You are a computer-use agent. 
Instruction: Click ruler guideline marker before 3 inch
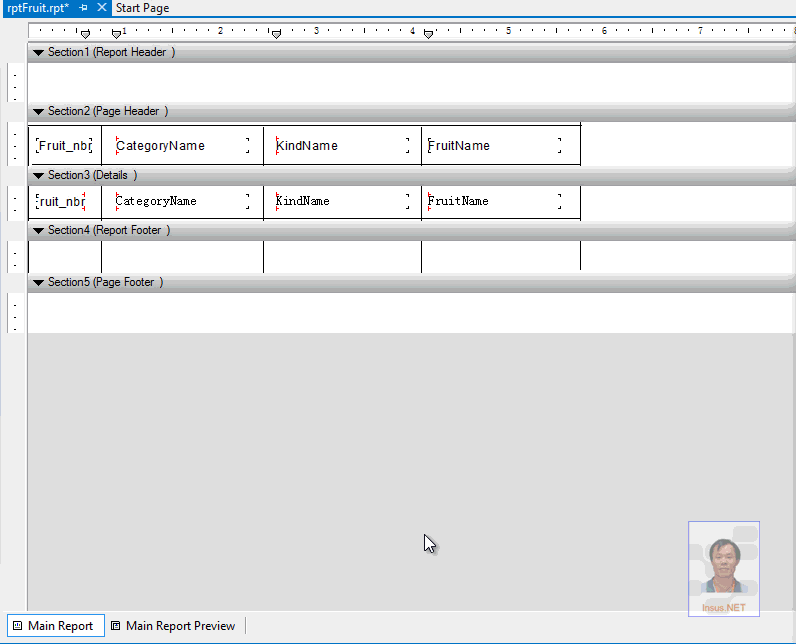276,34
